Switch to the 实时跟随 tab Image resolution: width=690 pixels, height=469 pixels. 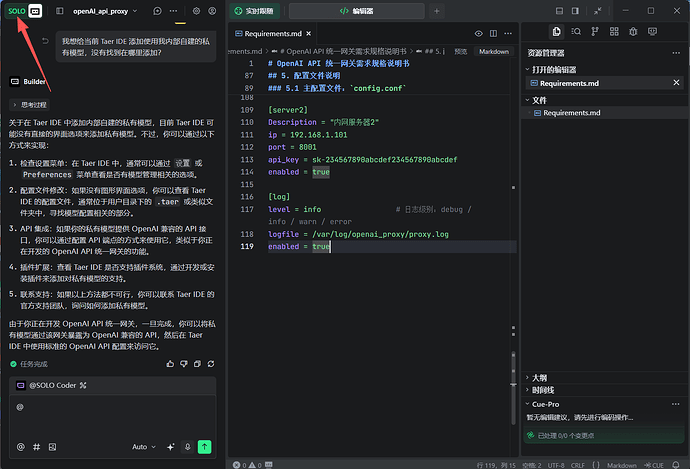point(254,11)
